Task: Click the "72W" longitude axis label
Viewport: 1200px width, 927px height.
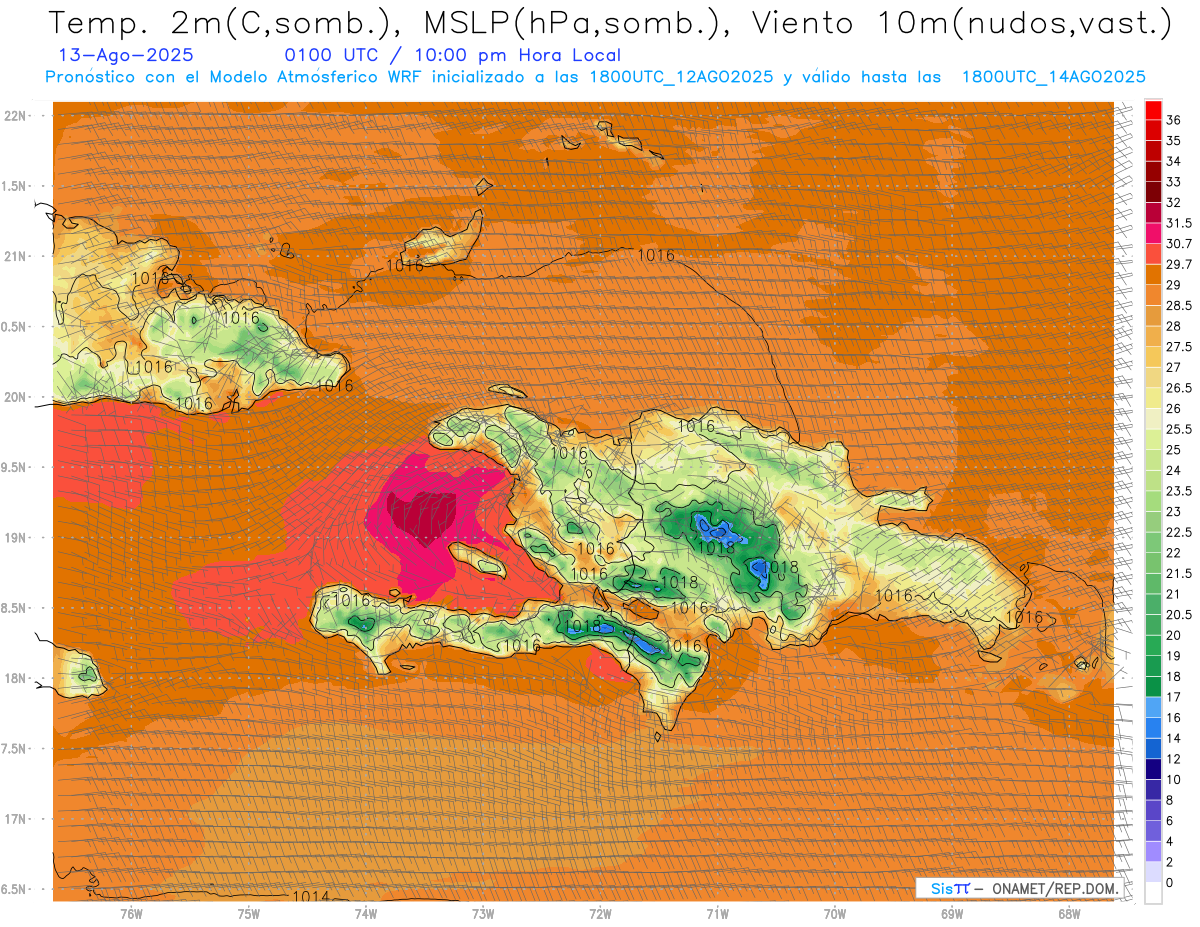Action: 600,913
